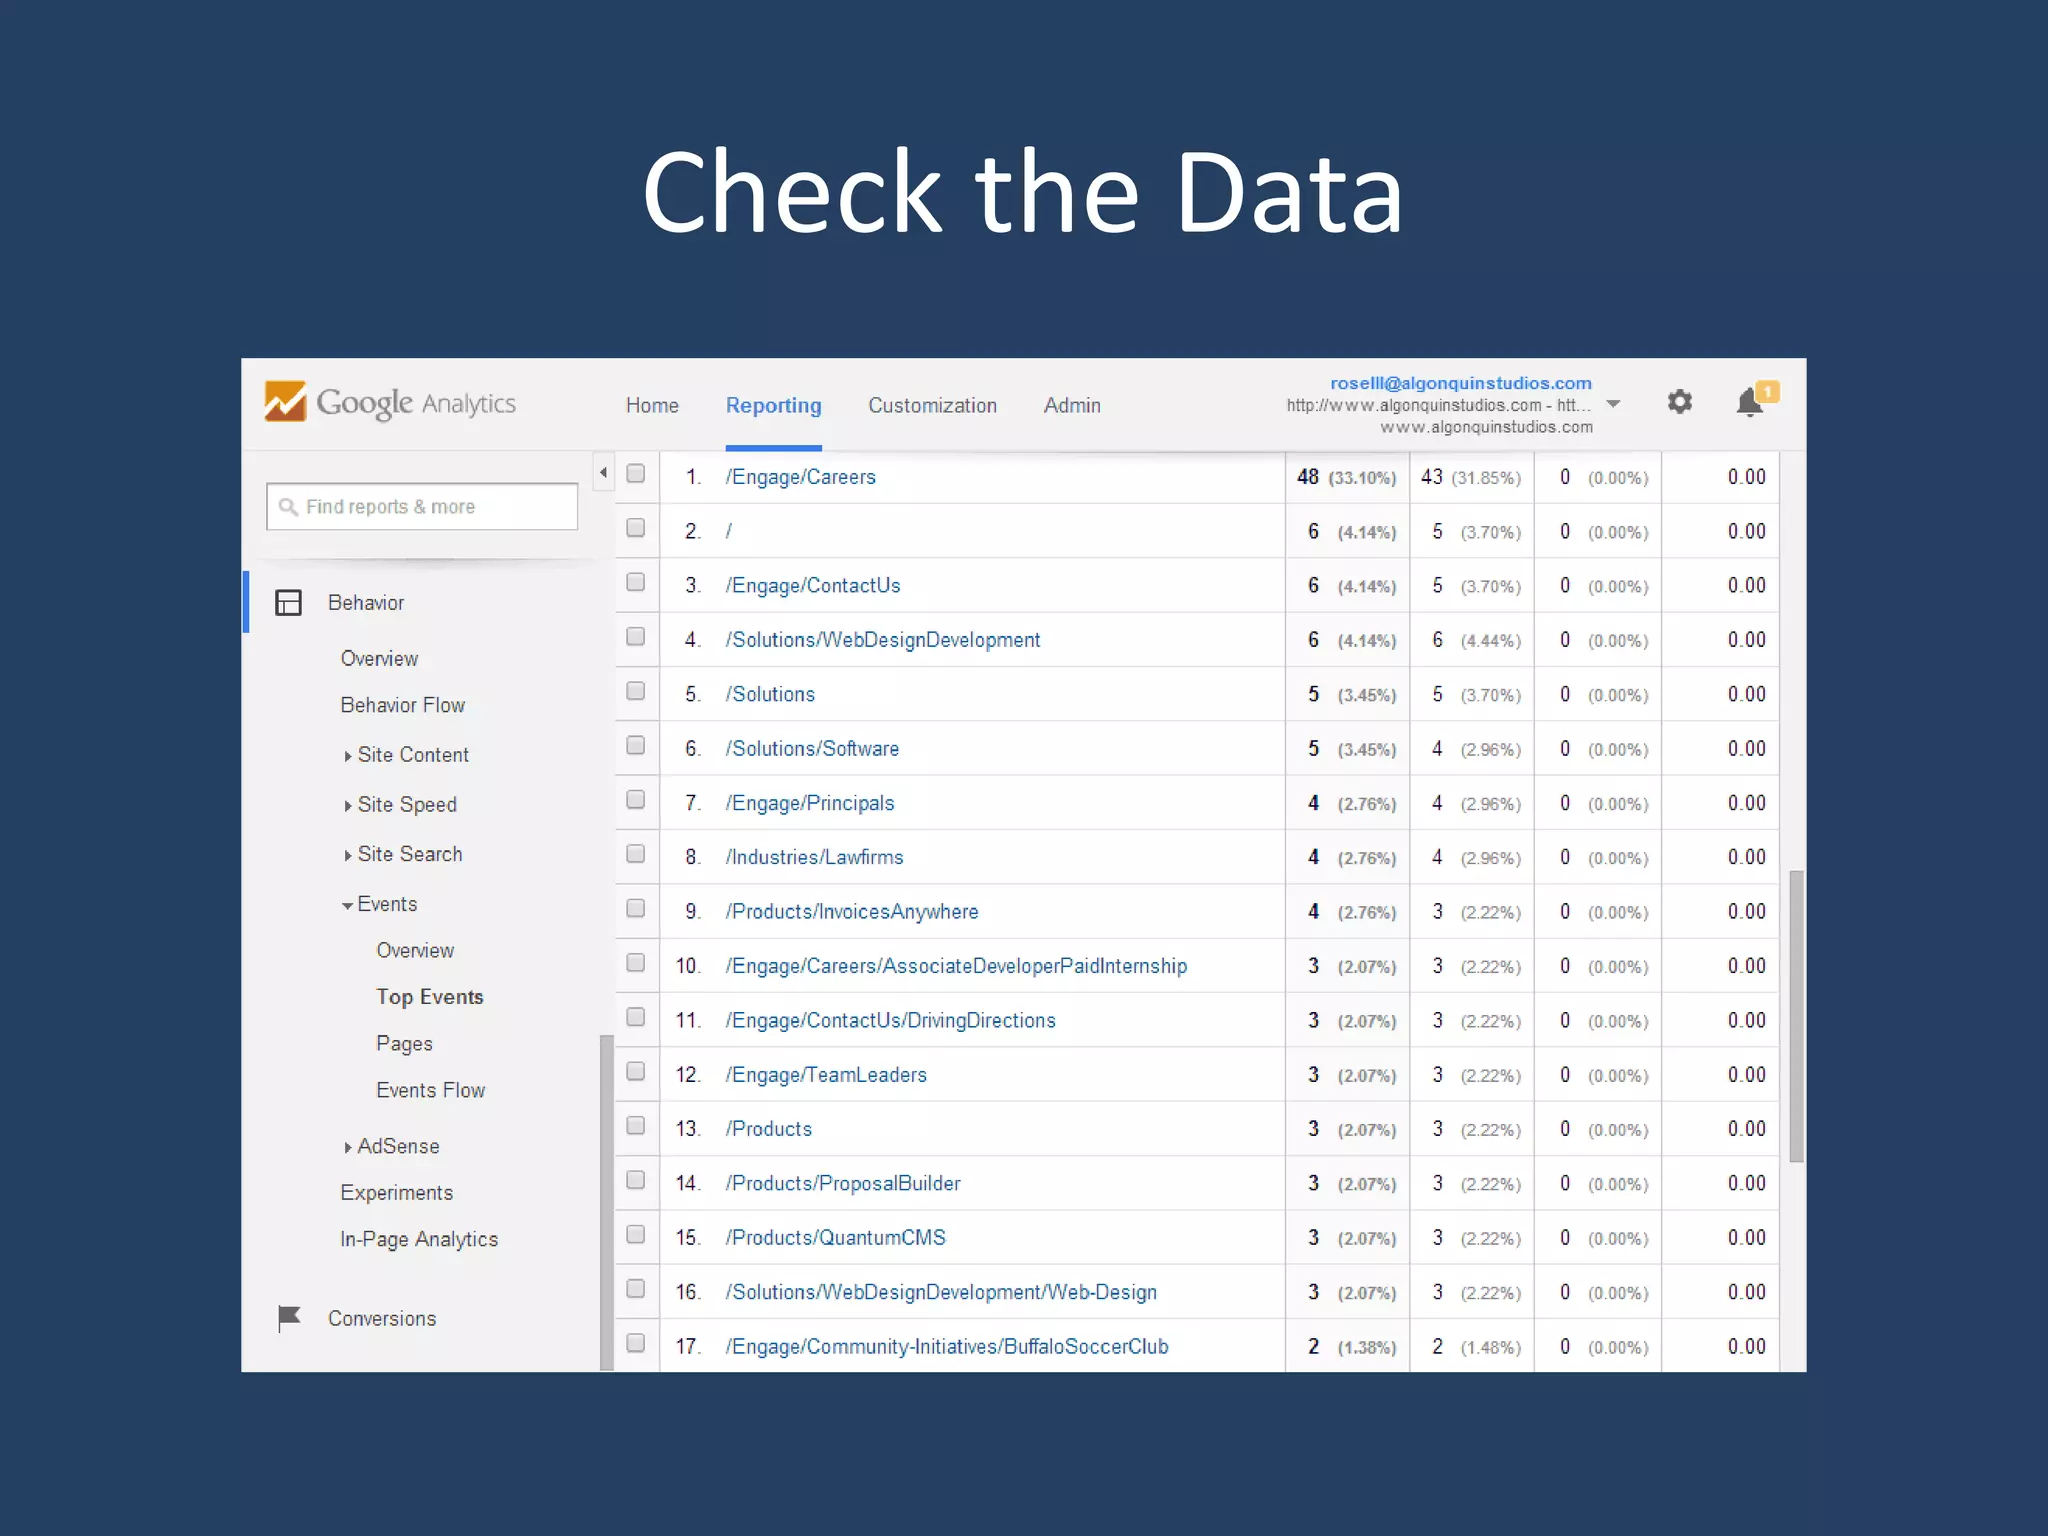Screen dimensions: 2048x1536
Task: Open Experiments in sidebar
Action: pos(396,1193)
